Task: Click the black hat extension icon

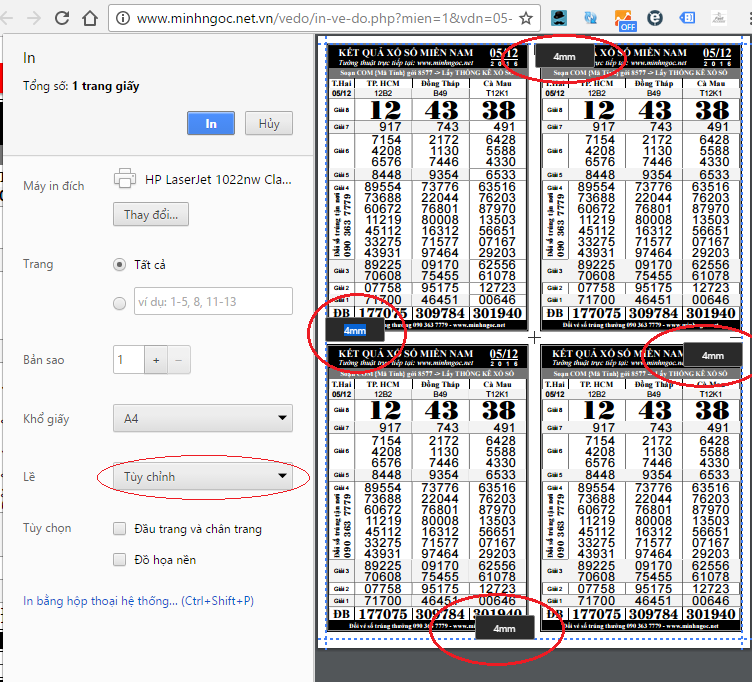Action: pos(560,18)
